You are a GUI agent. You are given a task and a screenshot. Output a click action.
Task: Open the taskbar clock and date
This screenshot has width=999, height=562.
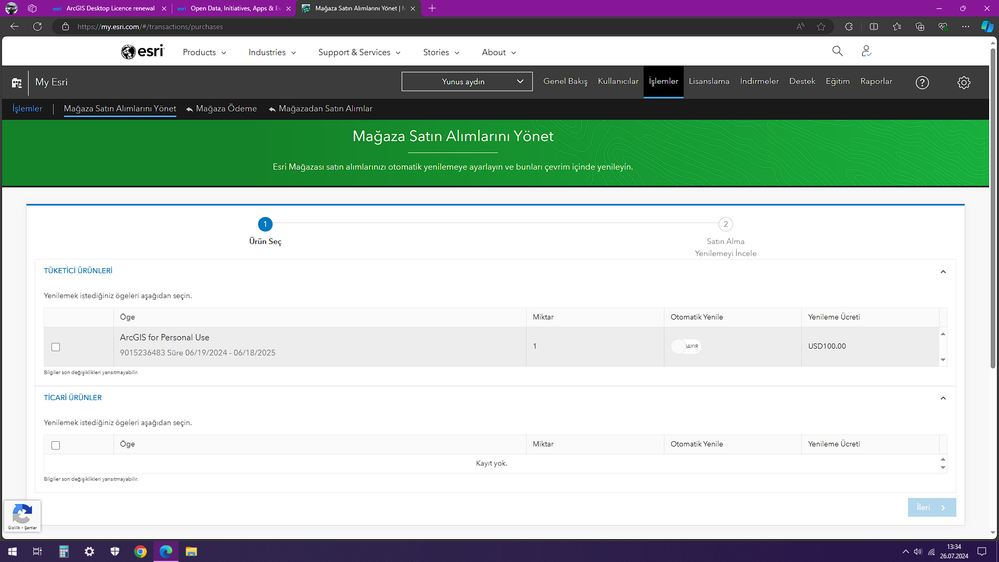click(x=953, y=551)
